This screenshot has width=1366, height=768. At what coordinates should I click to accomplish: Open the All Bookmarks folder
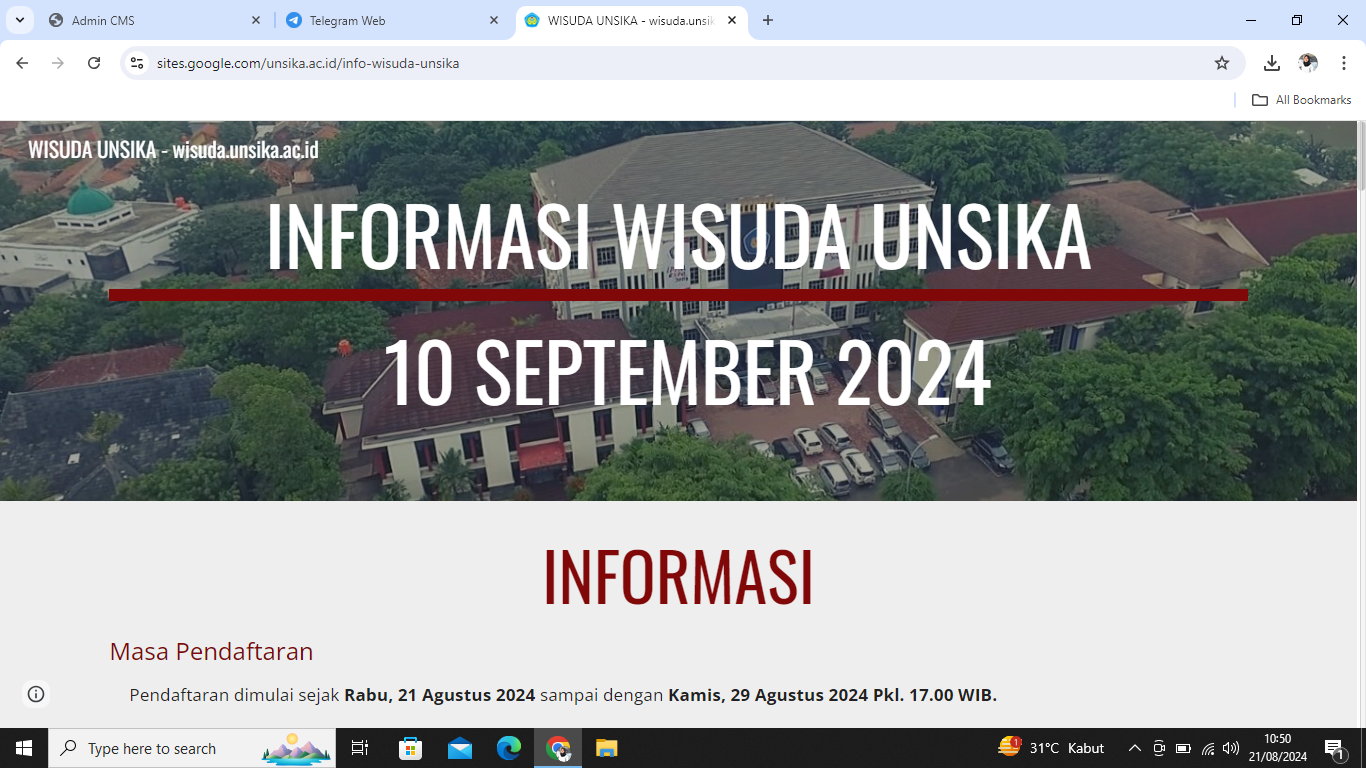click(x=1302, y=100)
